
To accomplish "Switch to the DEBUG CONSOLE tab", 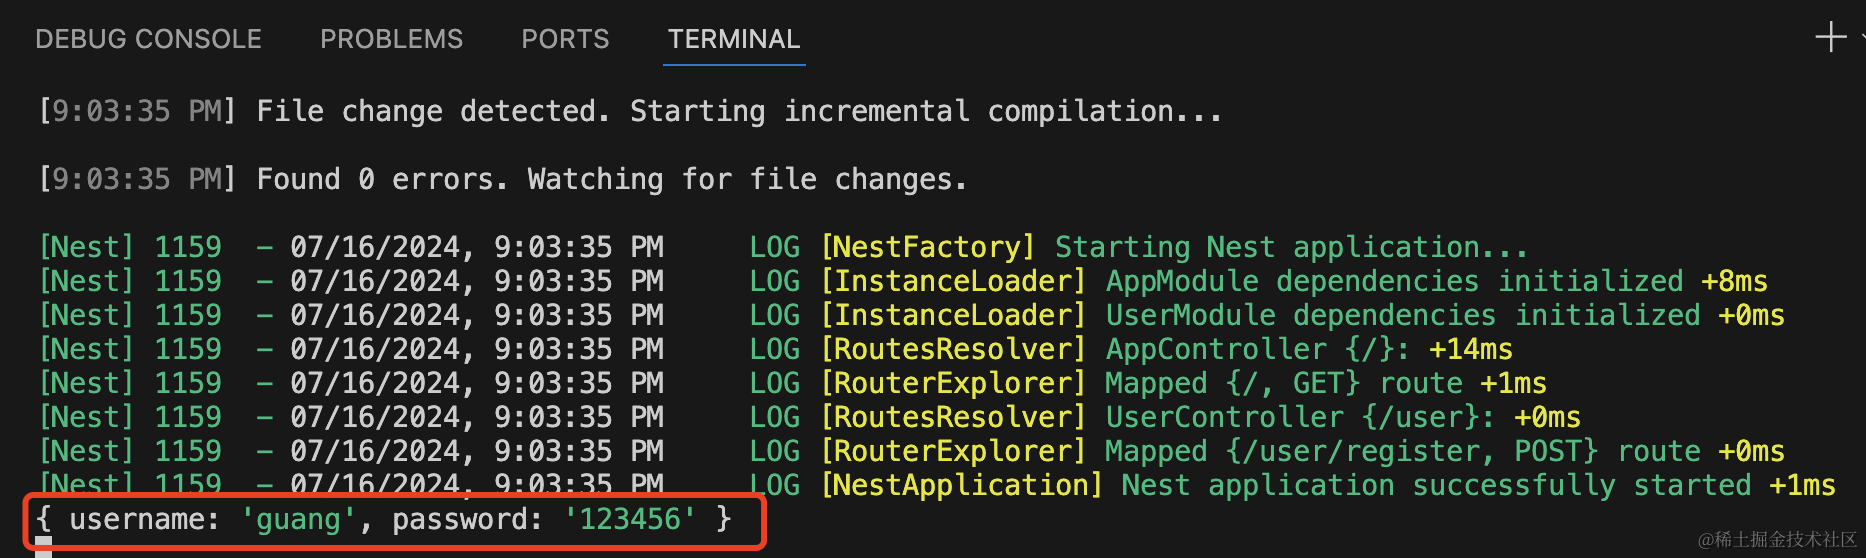I will [148, 39].
